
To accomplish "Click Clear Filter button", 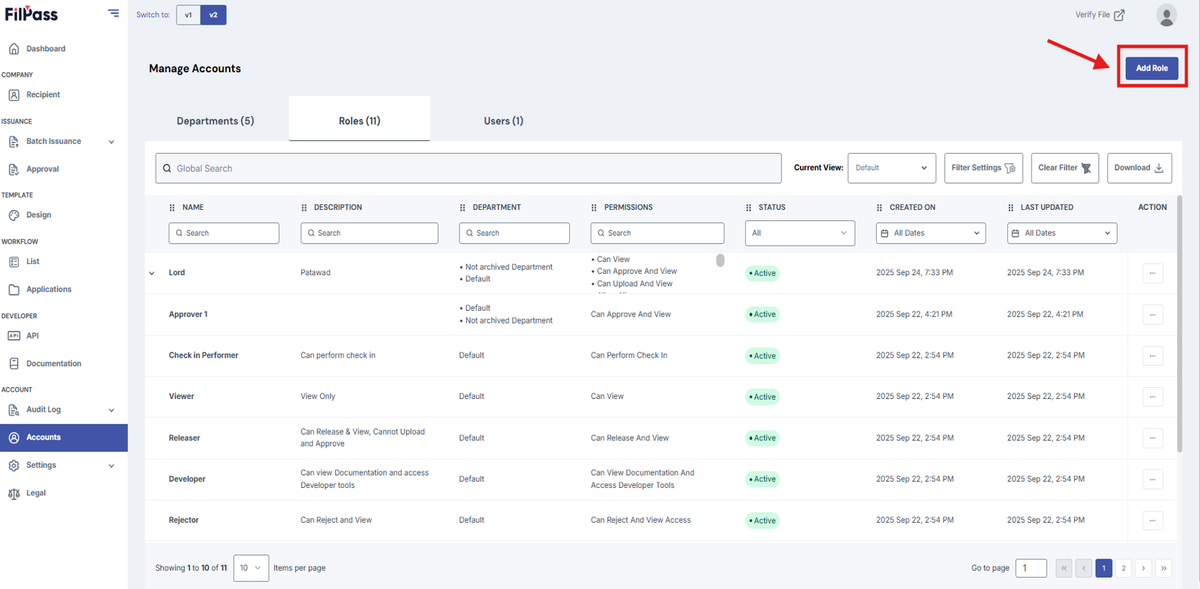I will coord(1064,168).
